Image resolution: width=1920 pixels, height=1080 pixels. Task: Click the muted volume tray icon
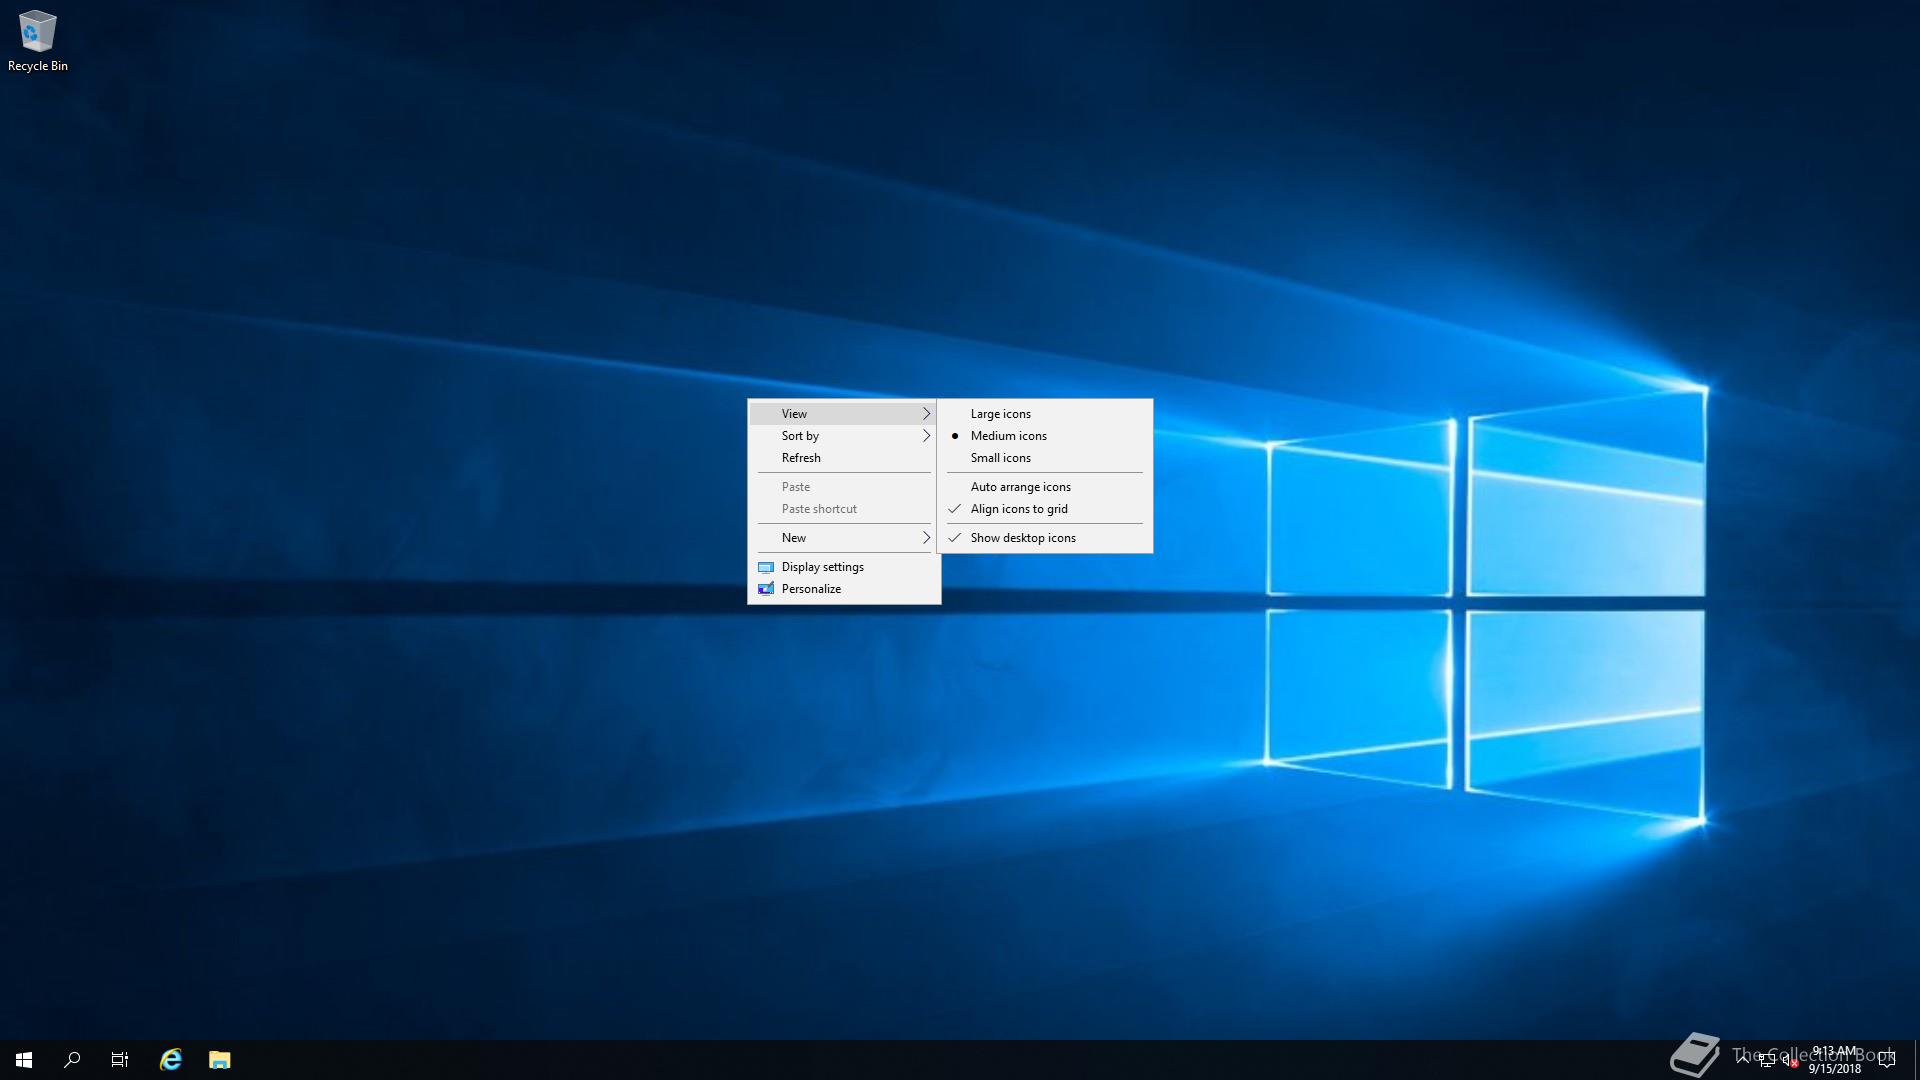point(1790,1060)
